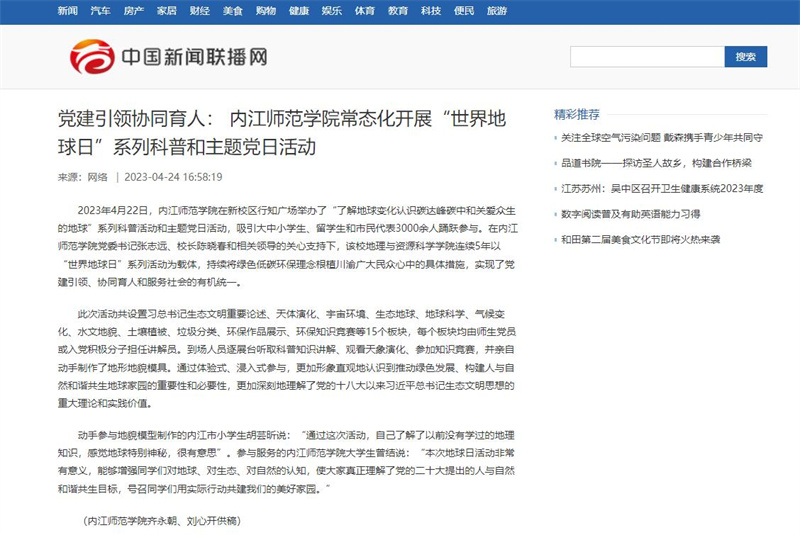Click the 精彩推荐 section heading
Image resolution: width=800 pixels, height=535 pixels.
(577, 113)
